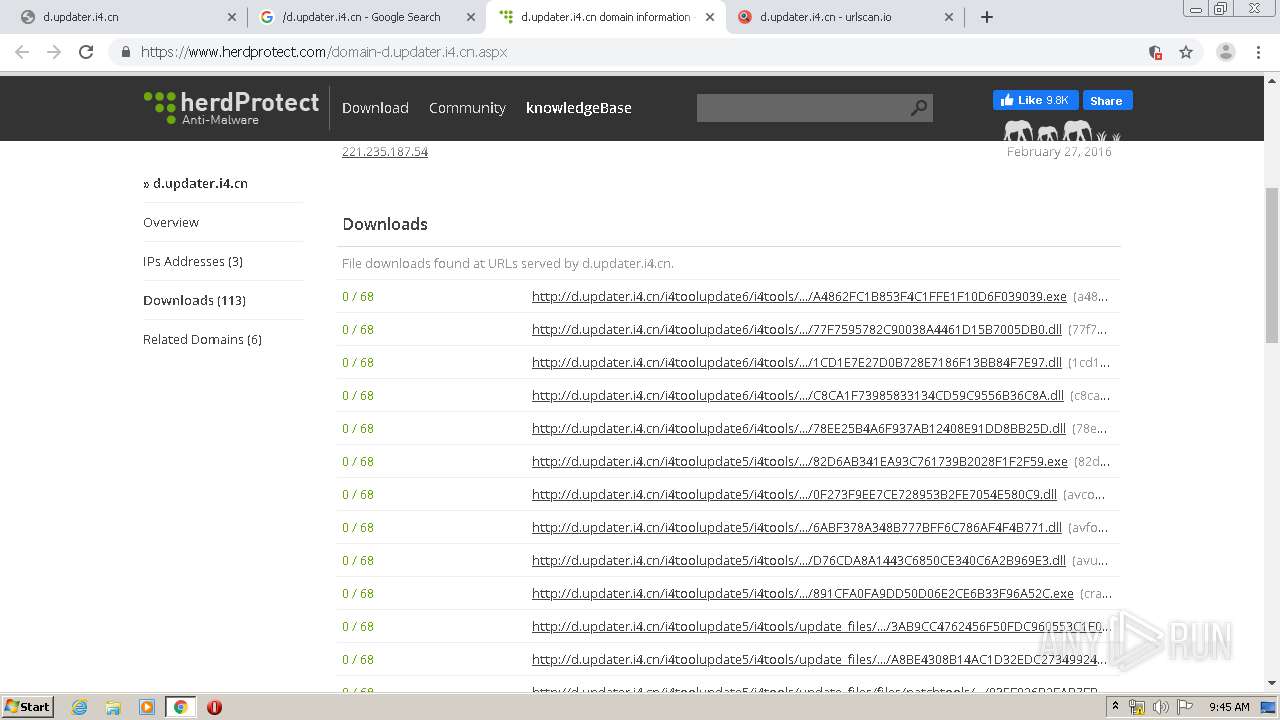The height and width of the screenshot is (720, 1280).
Task: Open a new tab with the plus icon
Action: pos(987,17)
